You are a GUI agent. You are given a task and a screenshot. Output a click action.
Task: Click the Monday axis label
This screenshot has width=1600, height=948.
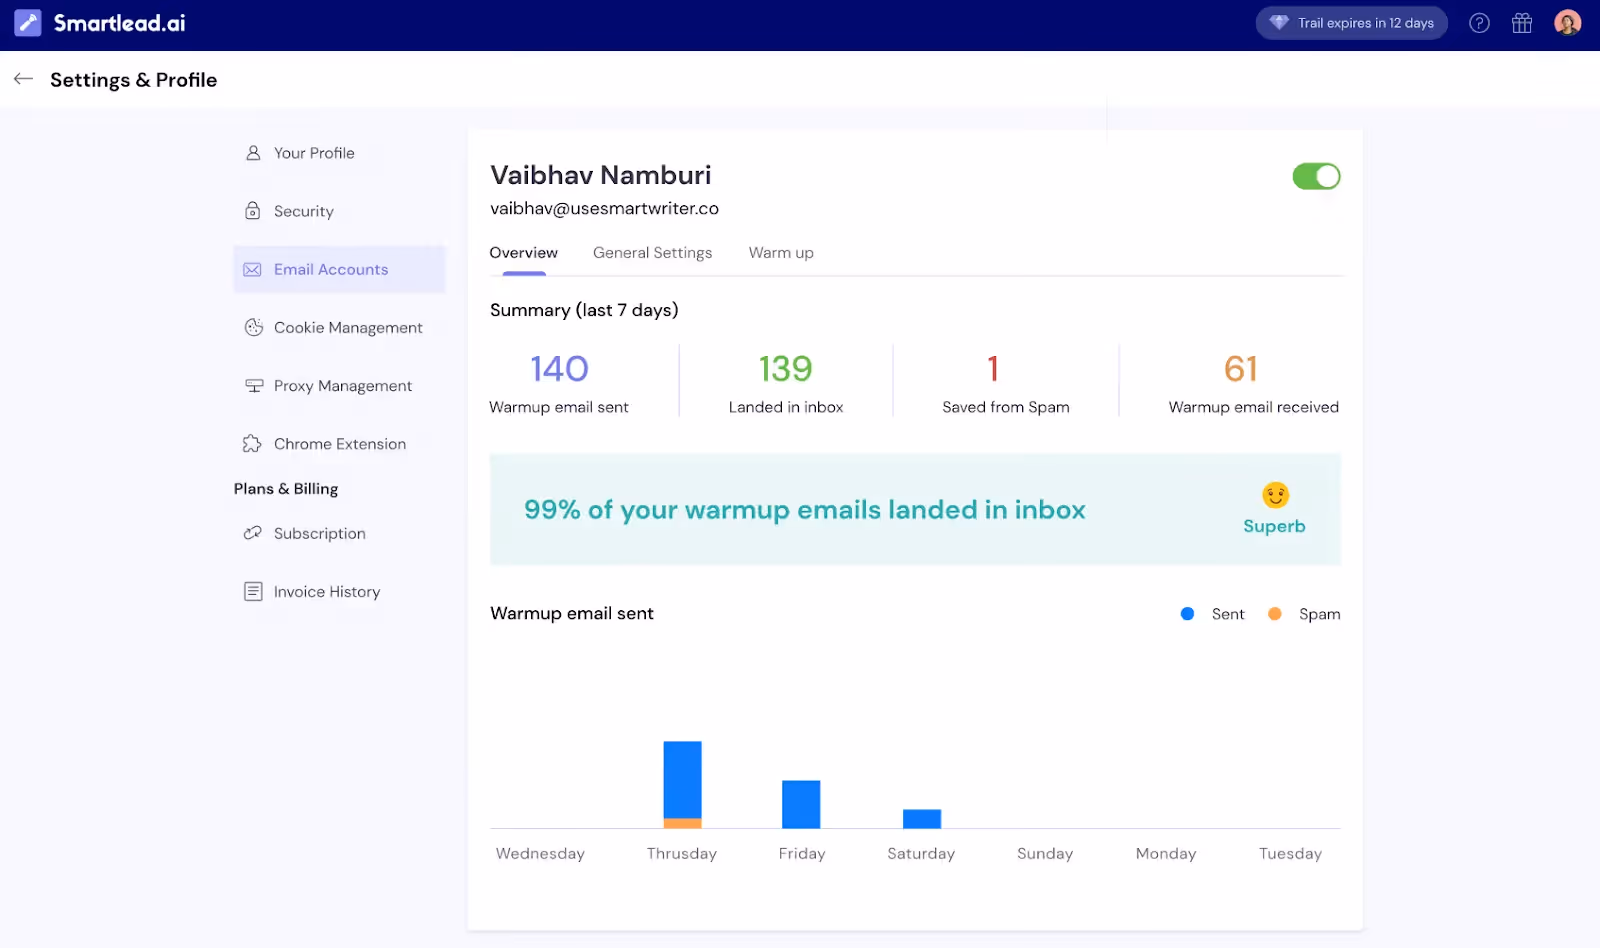pyautogui.click(x=1166, y=854)
